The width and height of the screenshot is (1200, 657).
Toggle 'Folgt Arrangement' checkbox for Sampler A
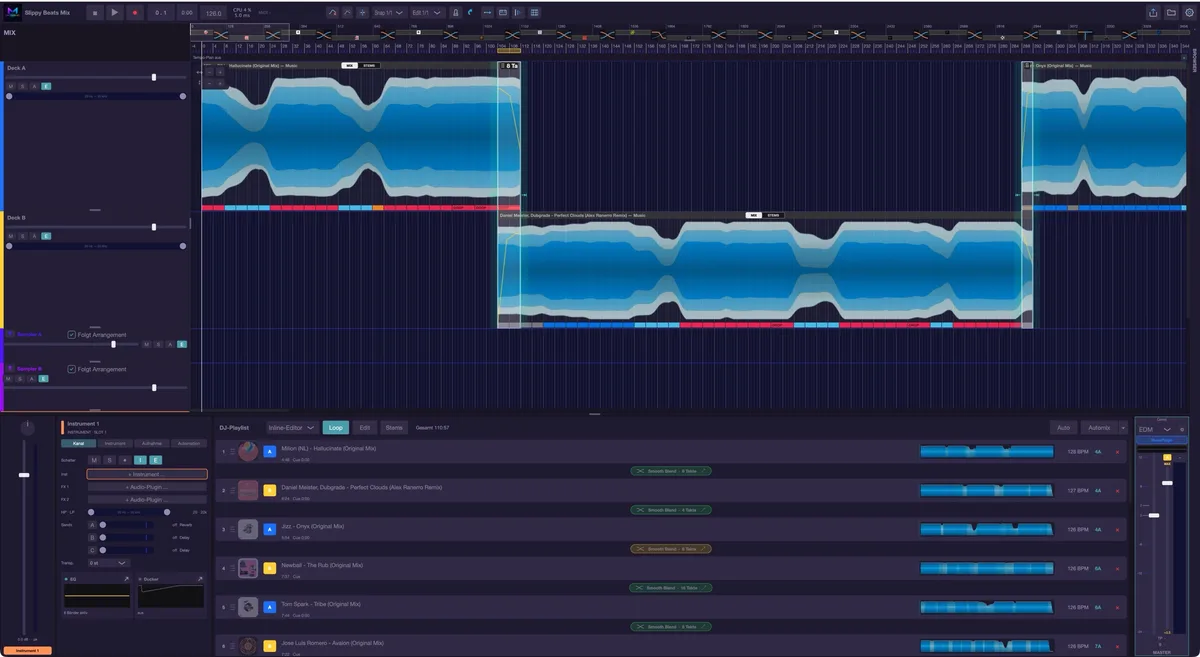coord(71,335)
